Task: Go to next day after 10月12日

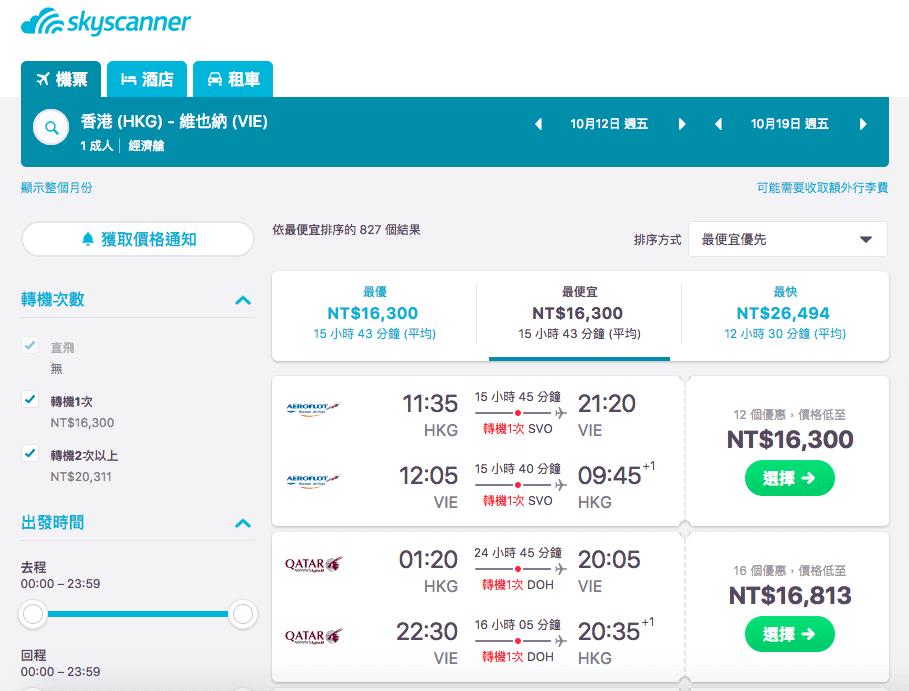Action: 682,124
